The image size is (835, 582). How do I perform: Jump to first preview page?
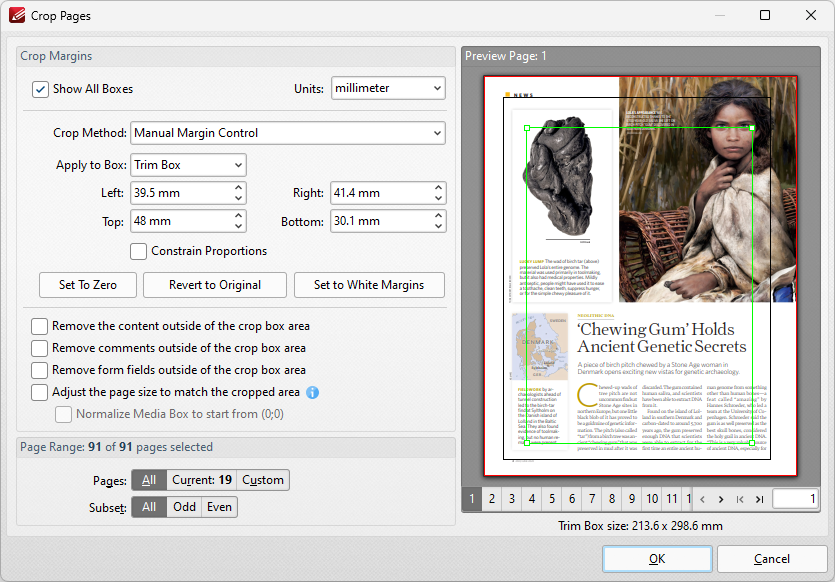click(740, 499)
